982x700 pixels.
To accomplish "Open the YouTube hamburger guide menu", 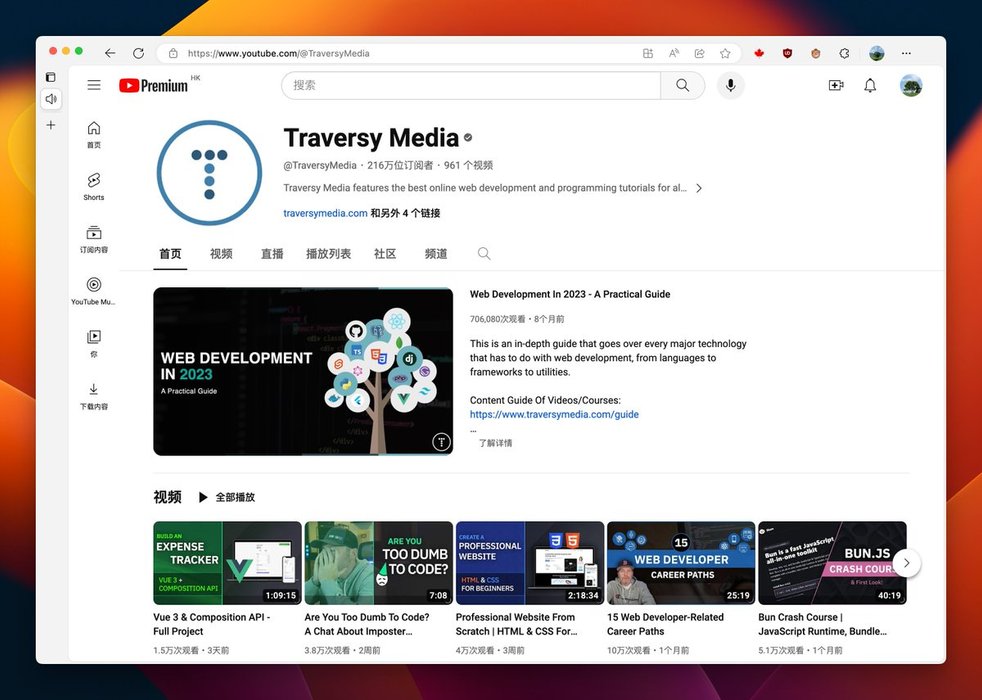I will click(x=94, y=85).
